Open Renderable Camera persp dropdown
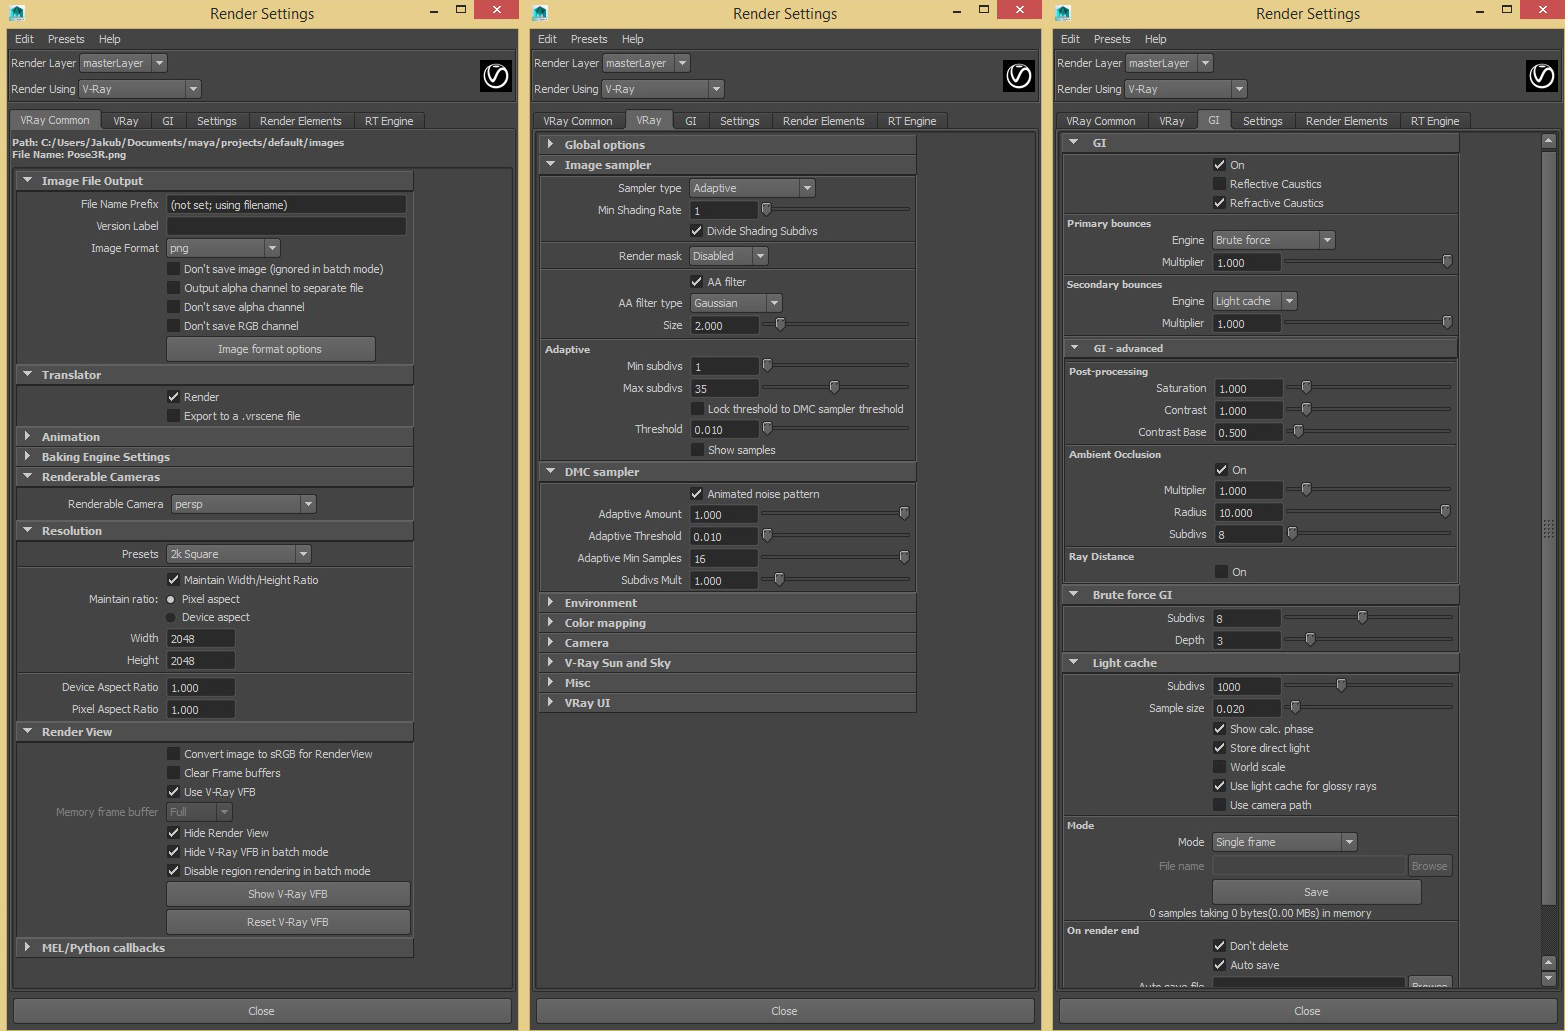 click(244, 504)
